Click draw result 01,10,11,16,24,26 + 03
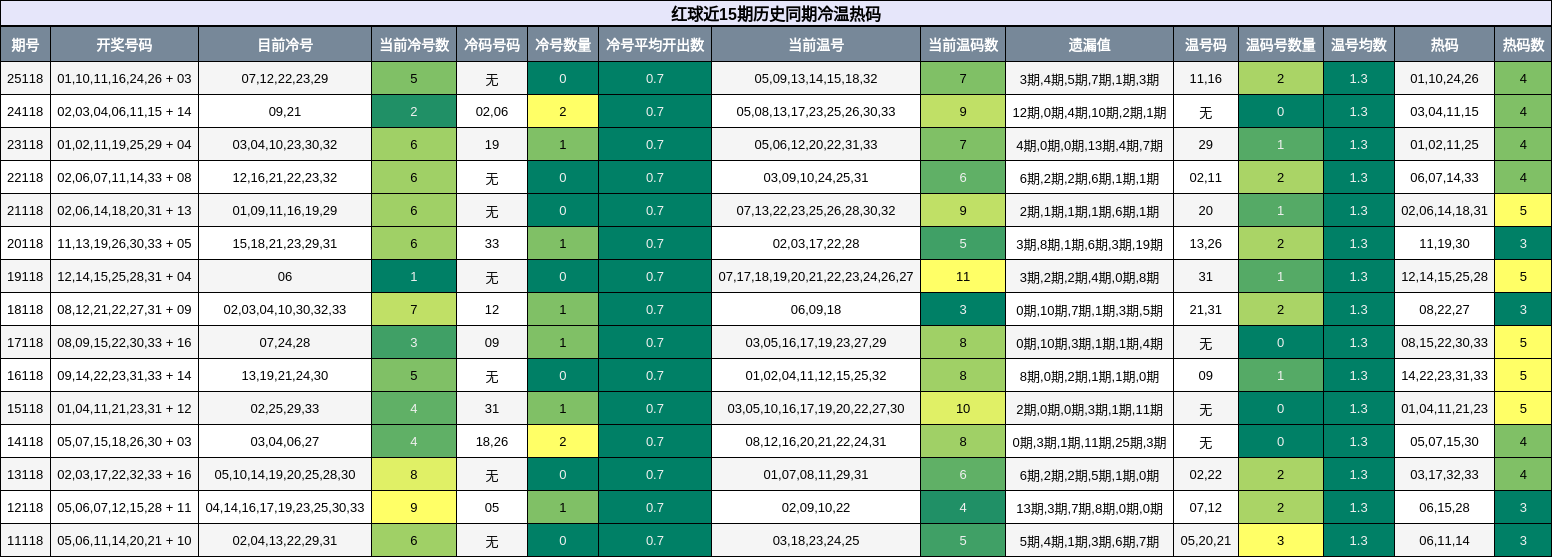The image size is (1552, 557). (x=124, y=78)
